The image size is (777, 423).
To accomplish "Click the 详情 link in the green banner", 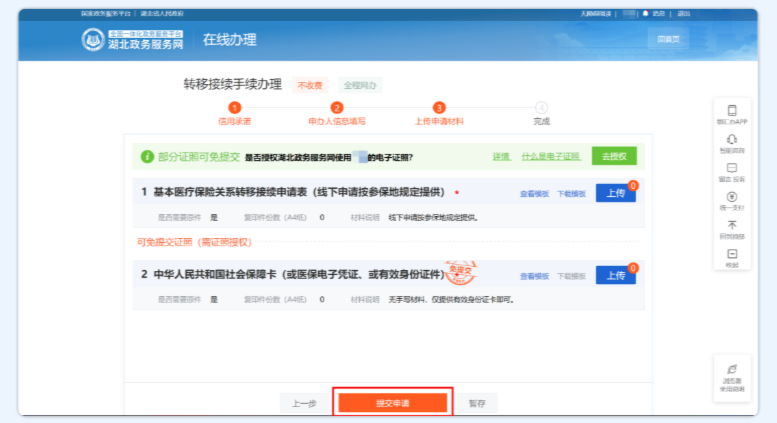I will pyautogui.click(x=501, y=157).
